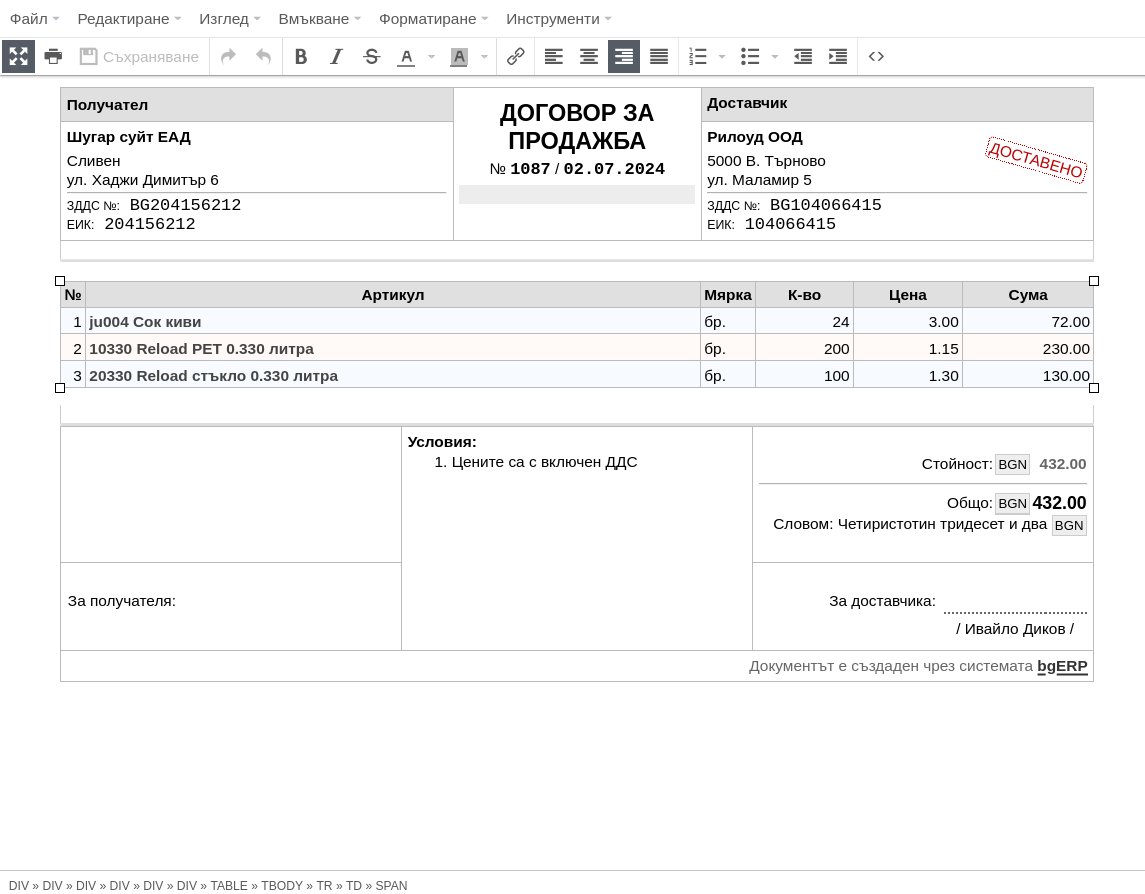
Task: Toggle fullscreen mode icon
Action: (x=18, y=56)
